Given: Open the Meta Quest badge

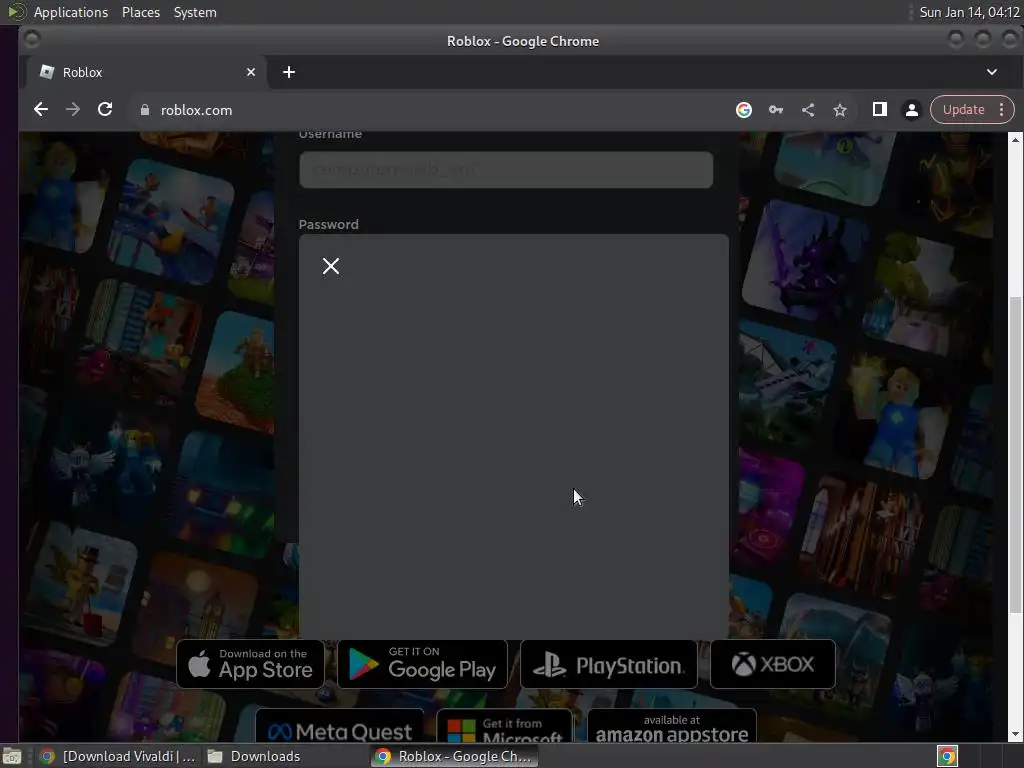Looking at the screenshot, I should point(340,726).
